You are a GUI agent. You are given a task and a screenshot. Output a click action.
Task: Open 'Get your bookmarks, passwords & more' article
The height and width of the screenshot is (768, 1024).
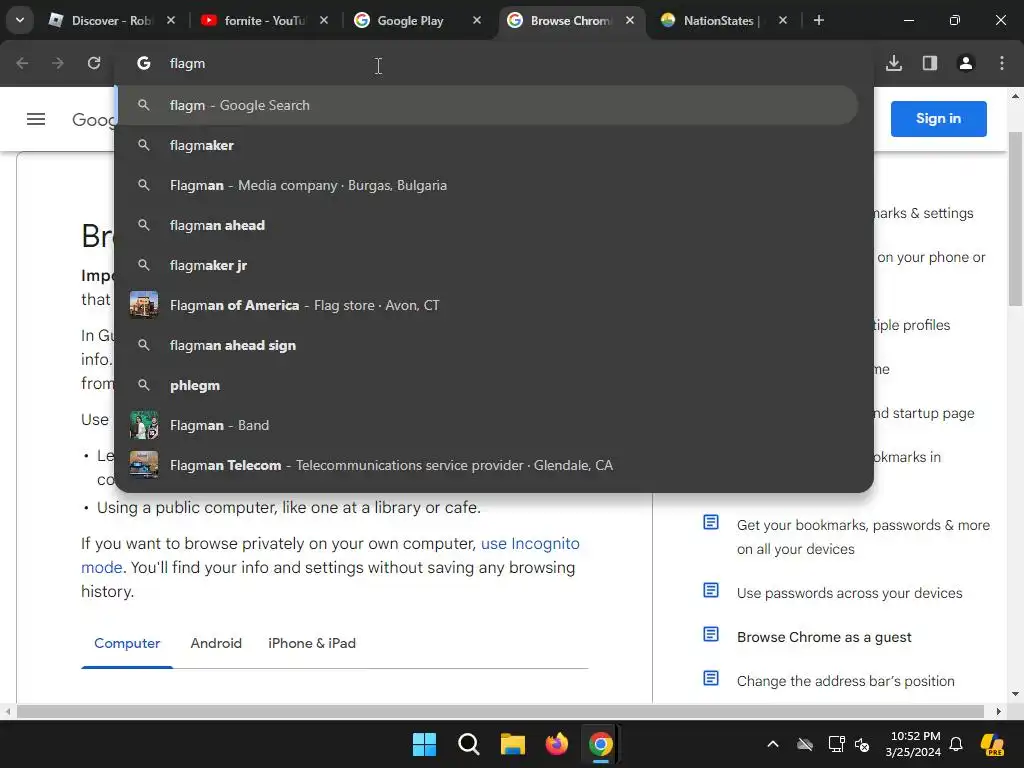[x=863, y=537]
